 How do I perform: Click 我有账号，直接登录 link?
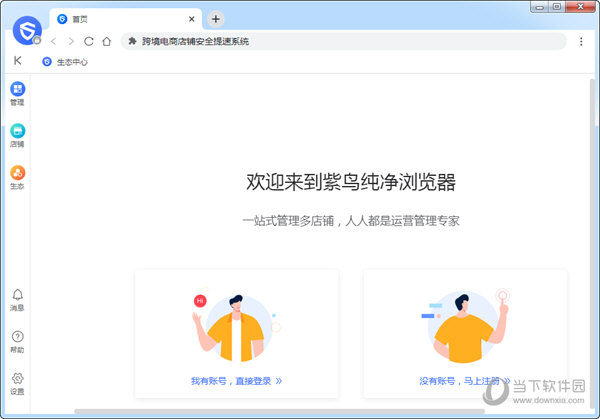[236, 381]
